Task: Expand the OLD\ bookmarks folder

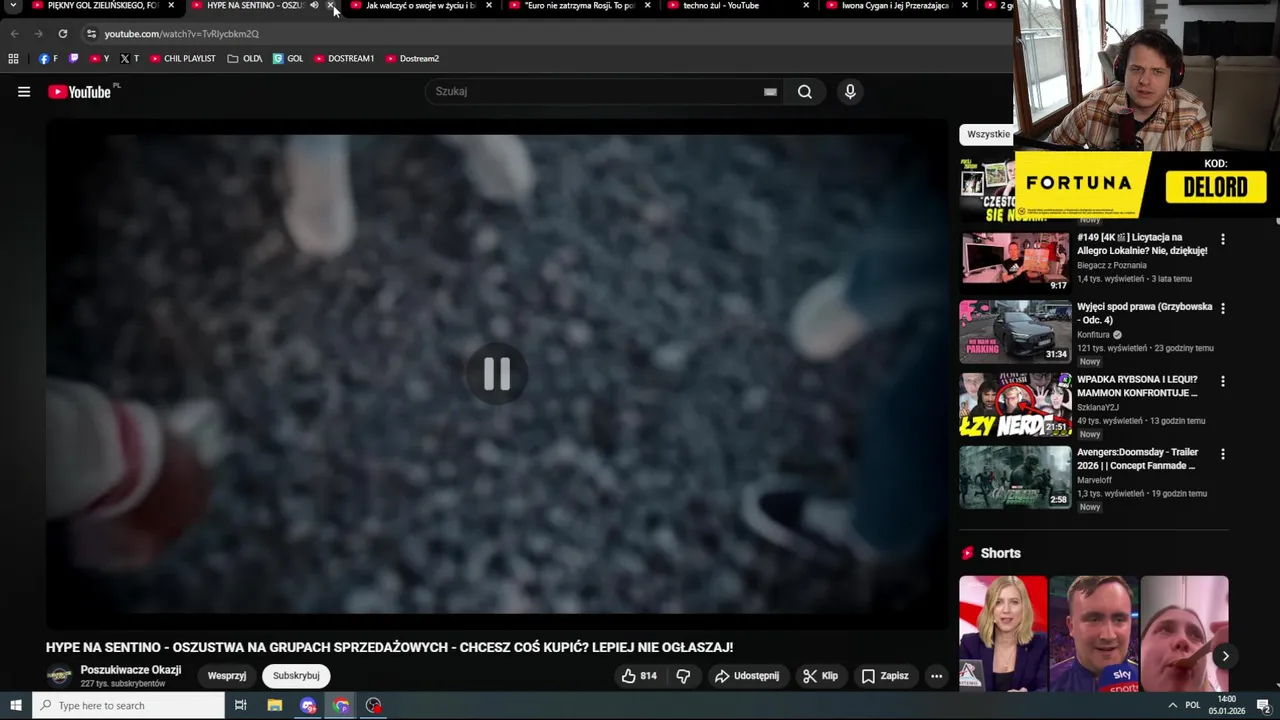Action: pos(245,59)
